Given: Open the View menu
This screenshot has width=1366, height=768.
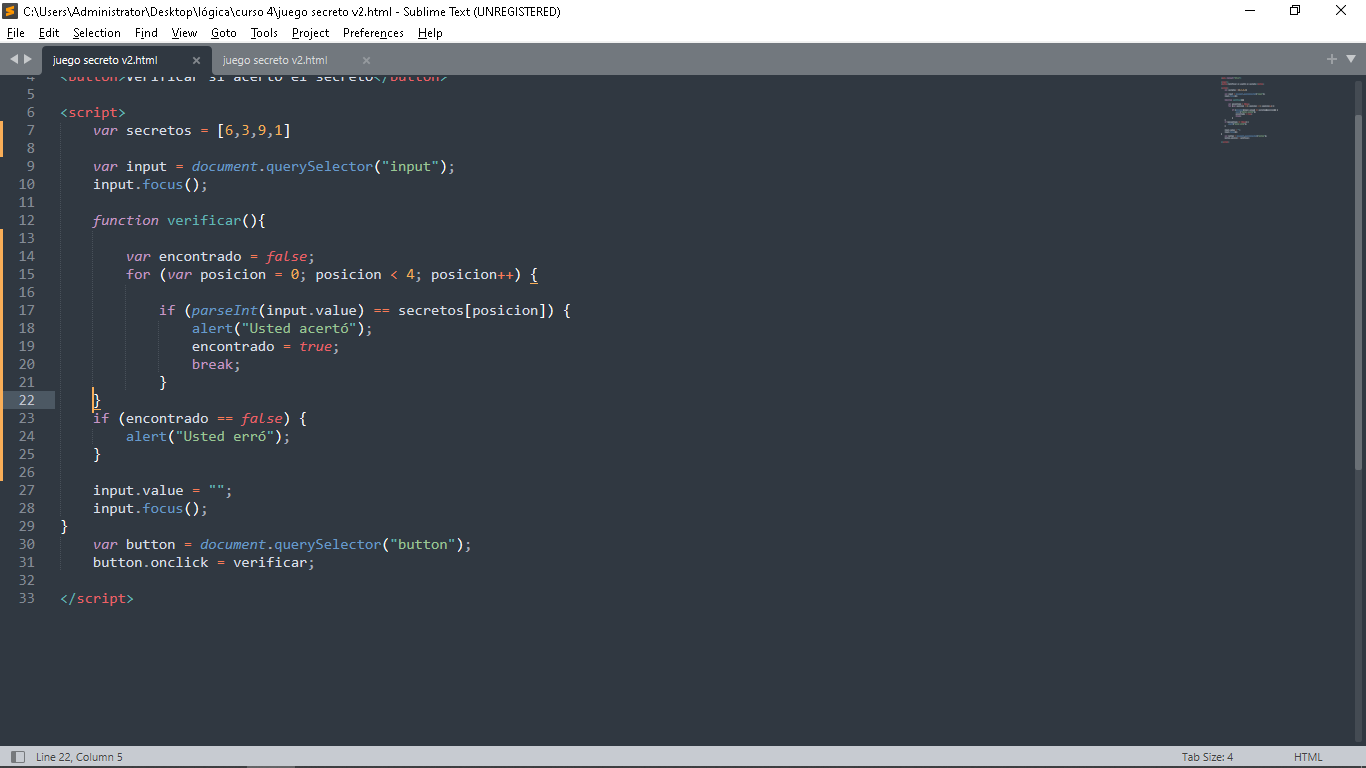Looking at the screenshot, I should click(x=184, y=33).
